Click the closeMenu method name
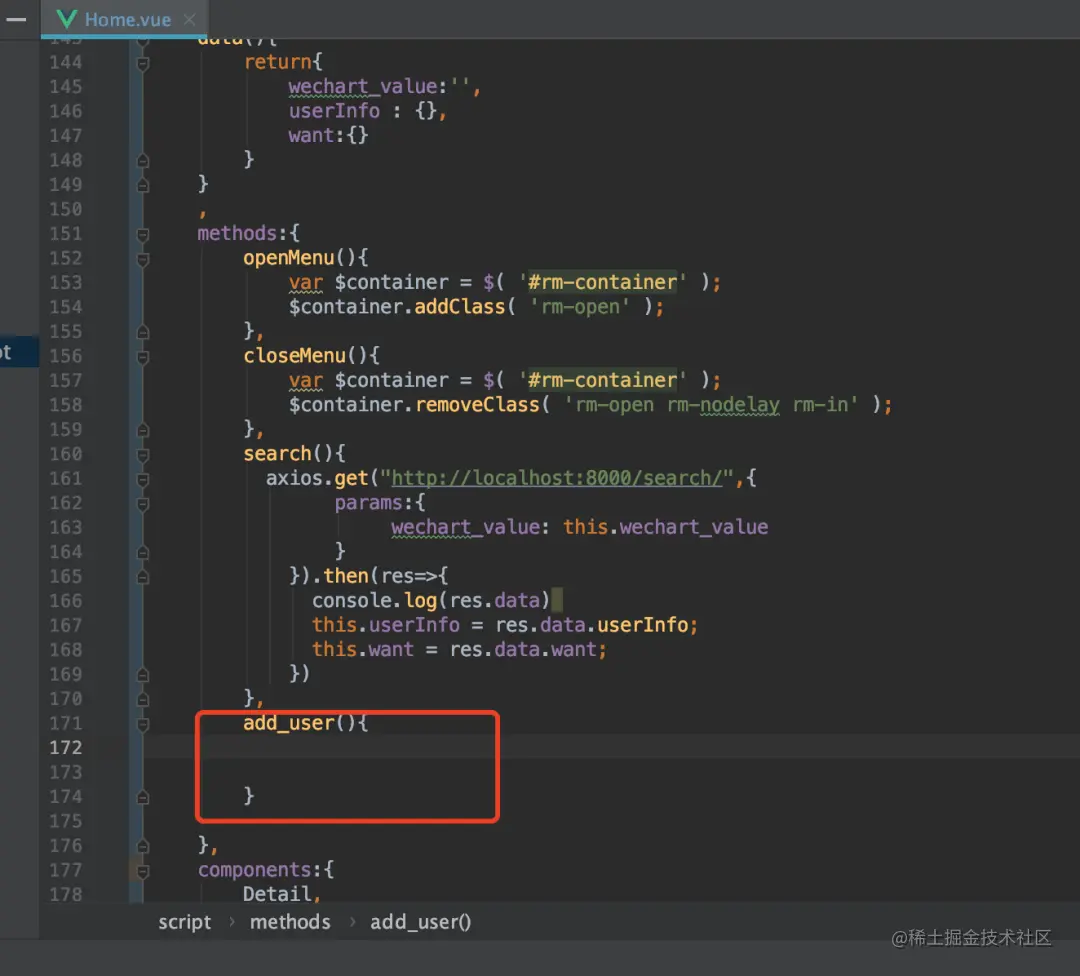This screenshot has width=1080, height=976. pos(294,355)
